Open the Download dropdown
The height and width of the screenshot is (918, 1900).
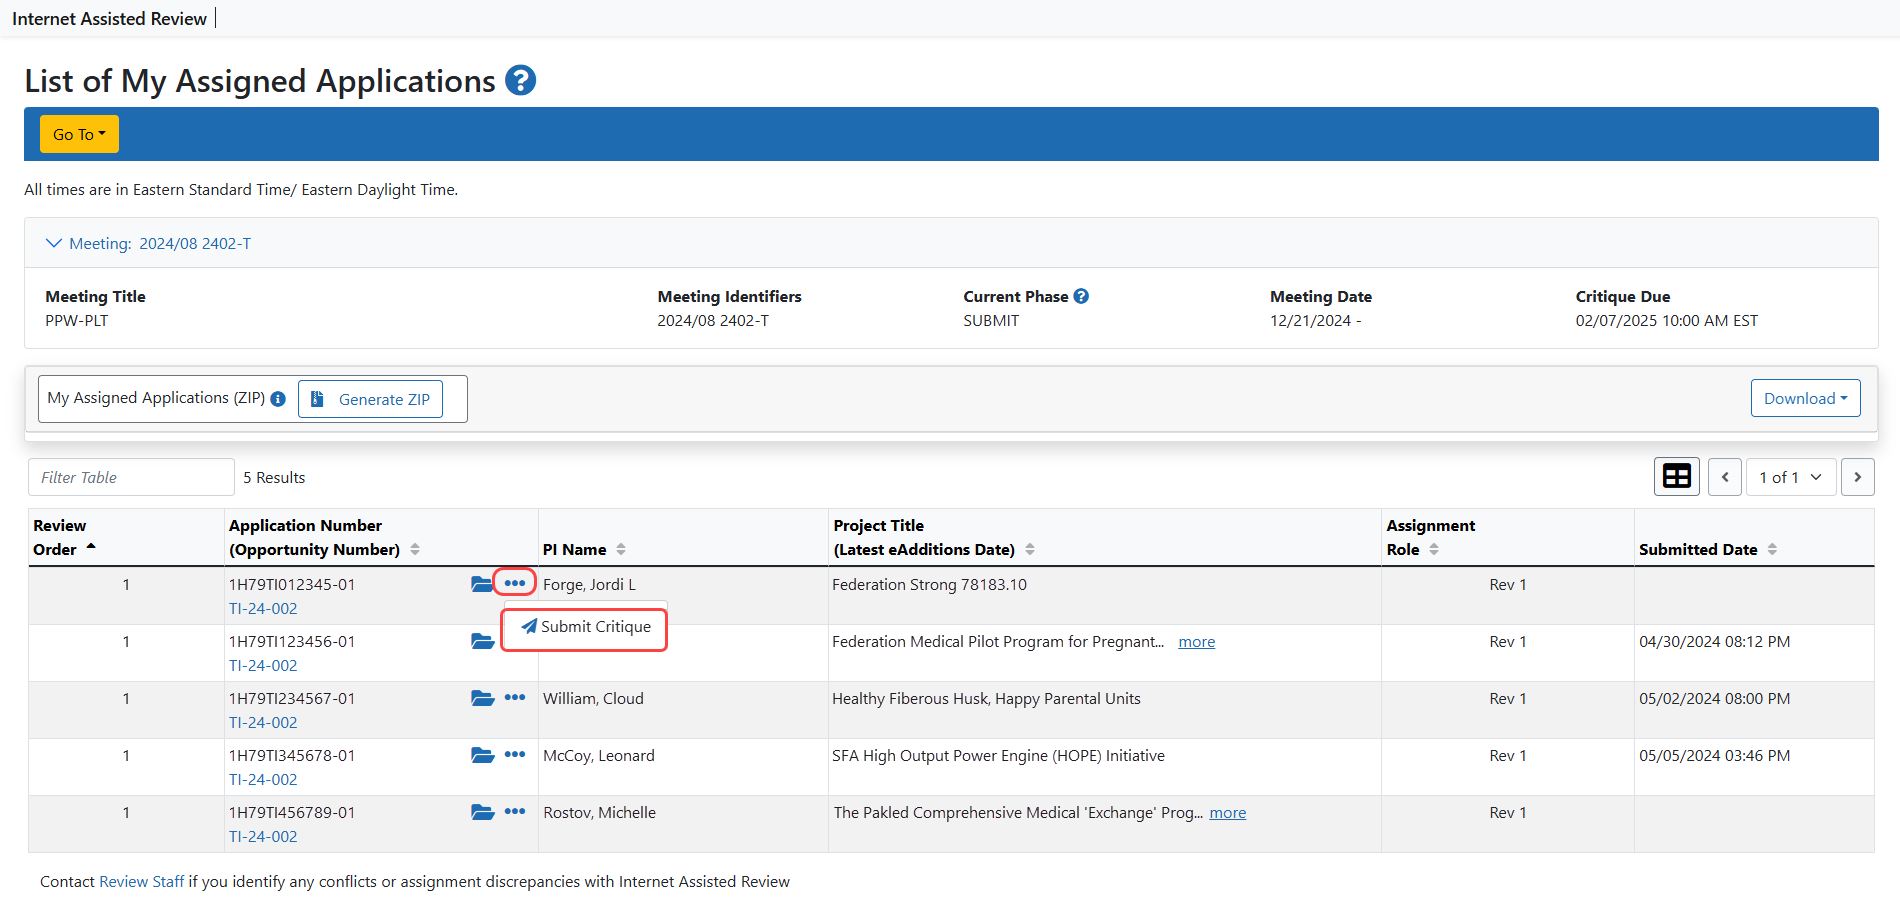click(x=1805, y=398)
